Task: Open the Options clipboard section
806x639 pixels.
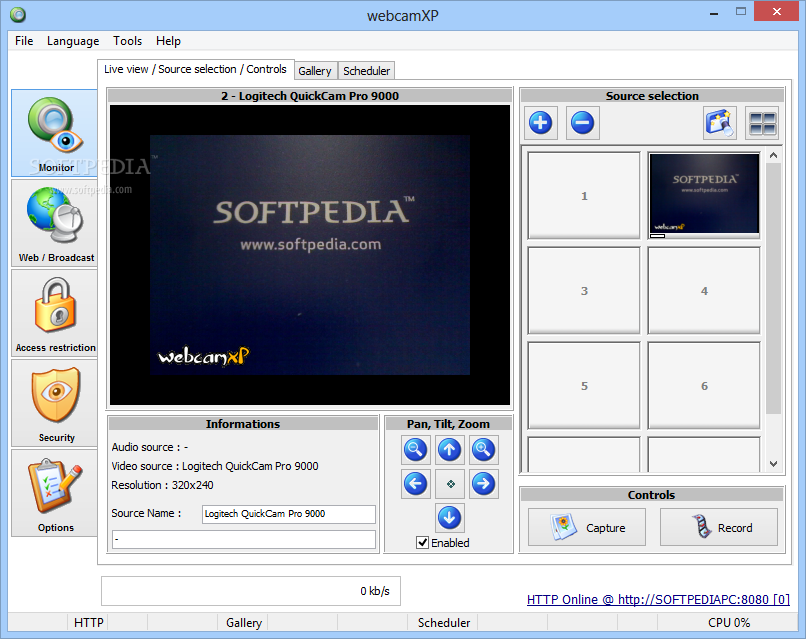Action: 55,493
